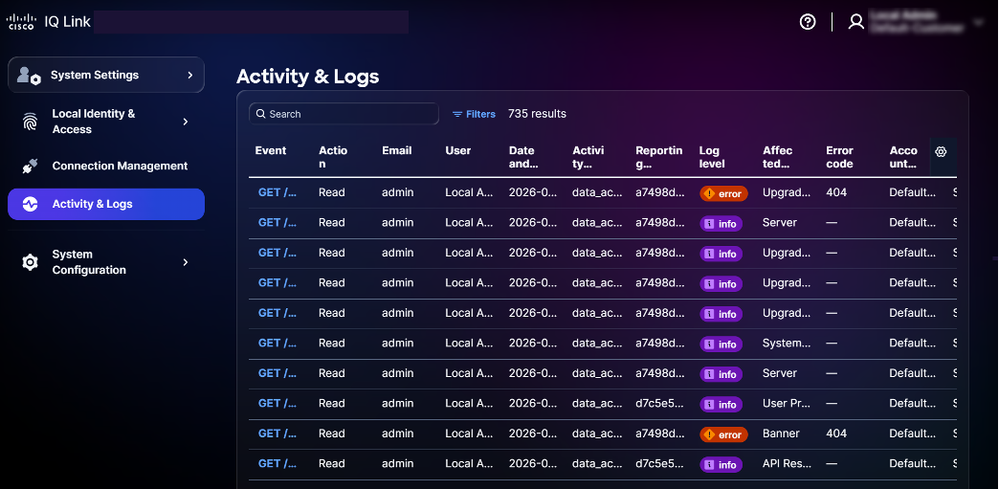The height and width of the screenshot is (490, 999).
Task: Expand Local Identity & Access chevron
Action: 185,121
